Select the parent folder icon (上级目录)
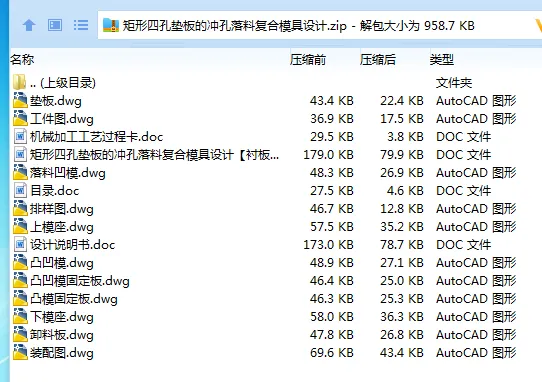This screenshot has height=382, width=542. (x=20, y=82)
